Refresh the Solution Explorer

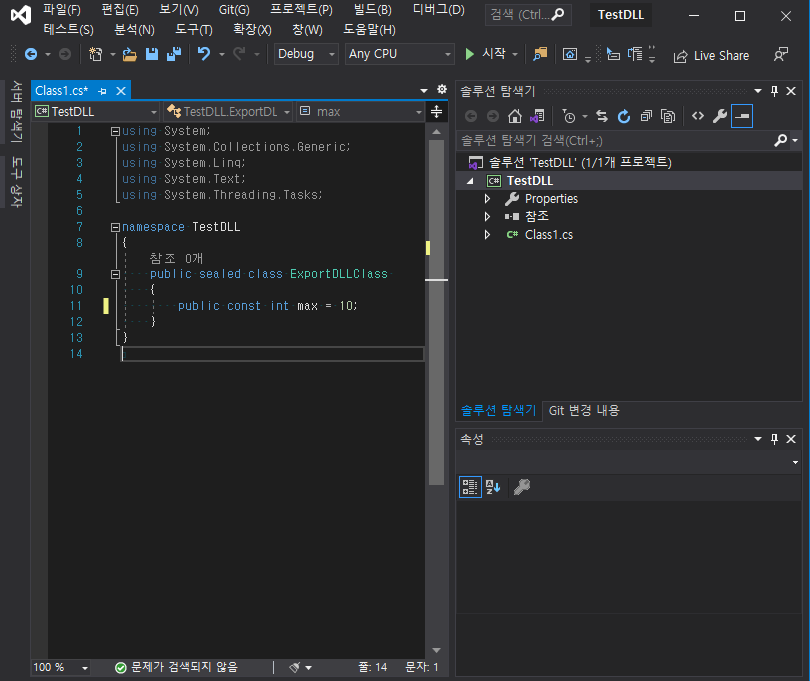(x=624, y=116)
